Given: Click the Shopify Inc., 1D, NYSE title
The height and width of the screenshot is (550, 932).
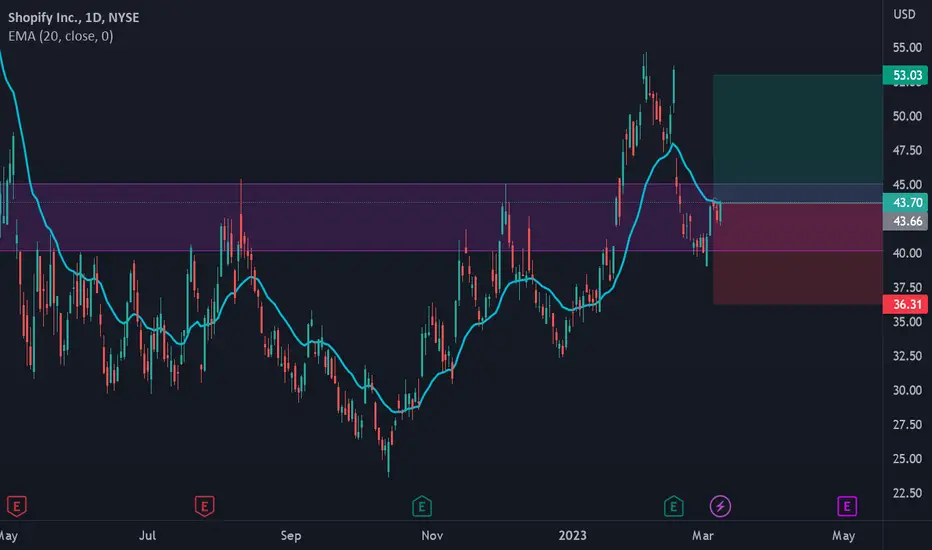Looking at the screenshot, I should (x=74, y=18).
